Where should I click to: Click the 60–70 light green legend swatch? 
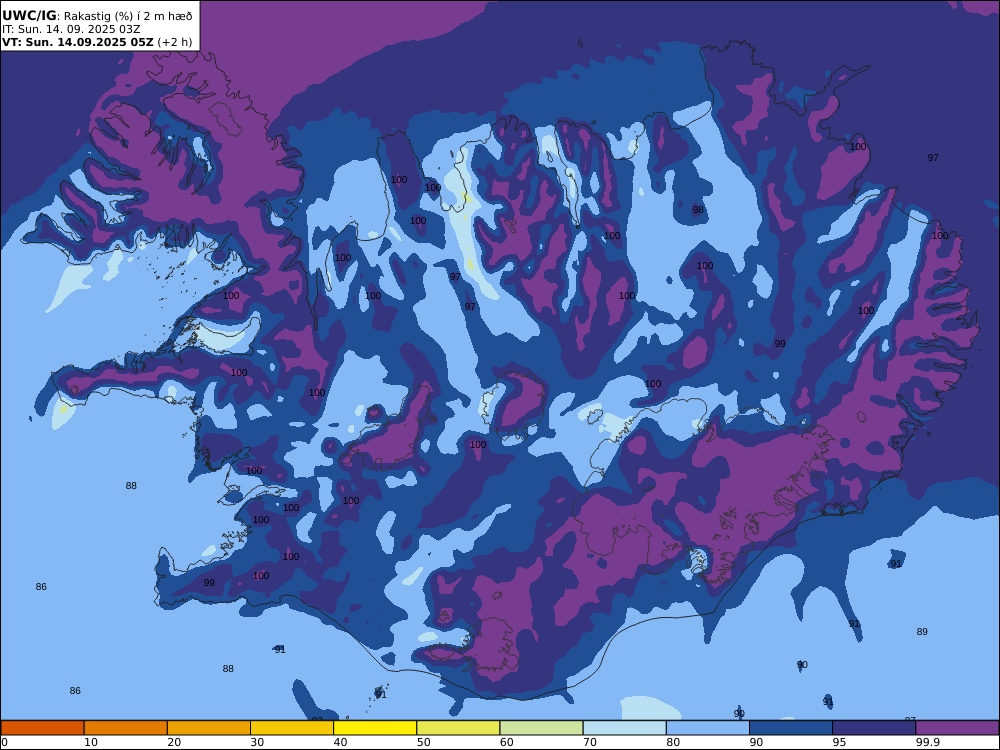pos(541,728)
